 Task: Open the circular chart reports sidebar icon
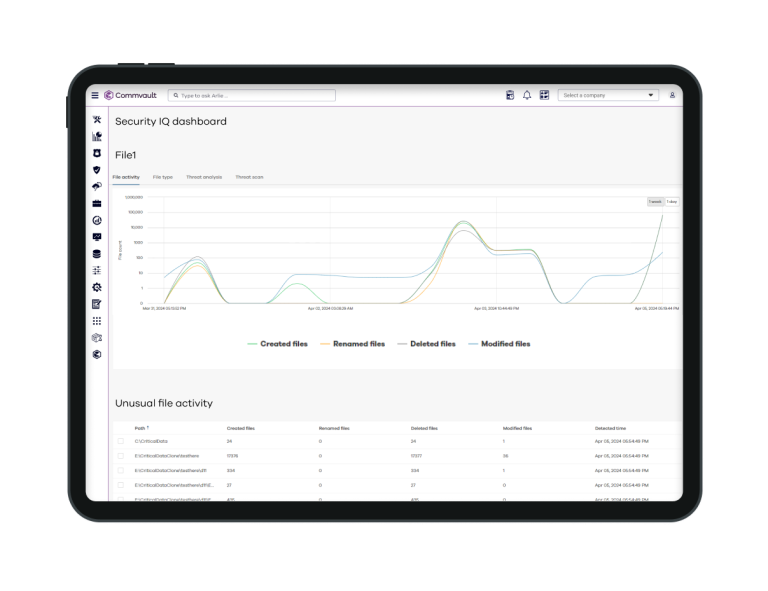pyautogui.click(x=97, y=220)
